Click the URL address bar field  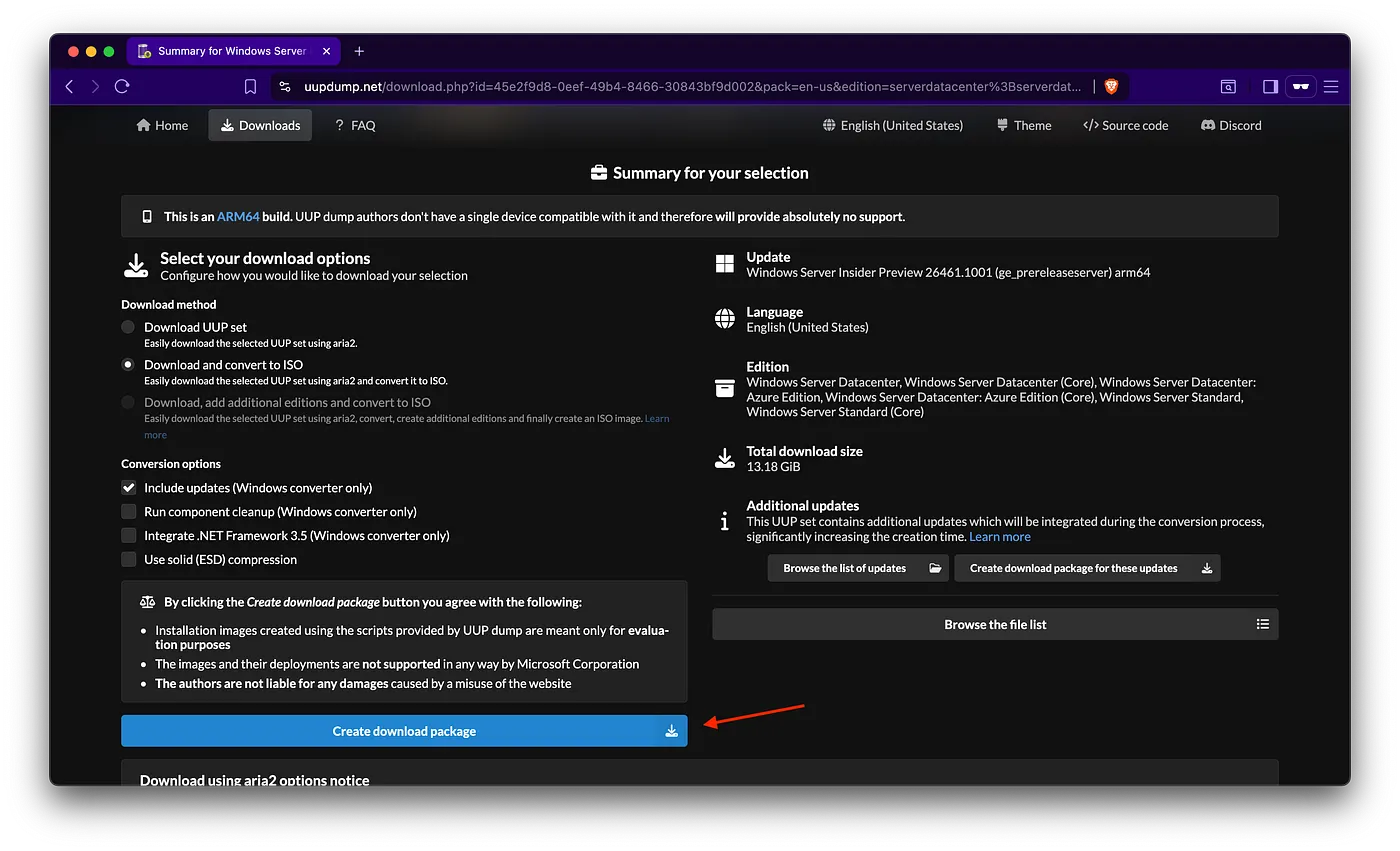[x=690, y=87]
